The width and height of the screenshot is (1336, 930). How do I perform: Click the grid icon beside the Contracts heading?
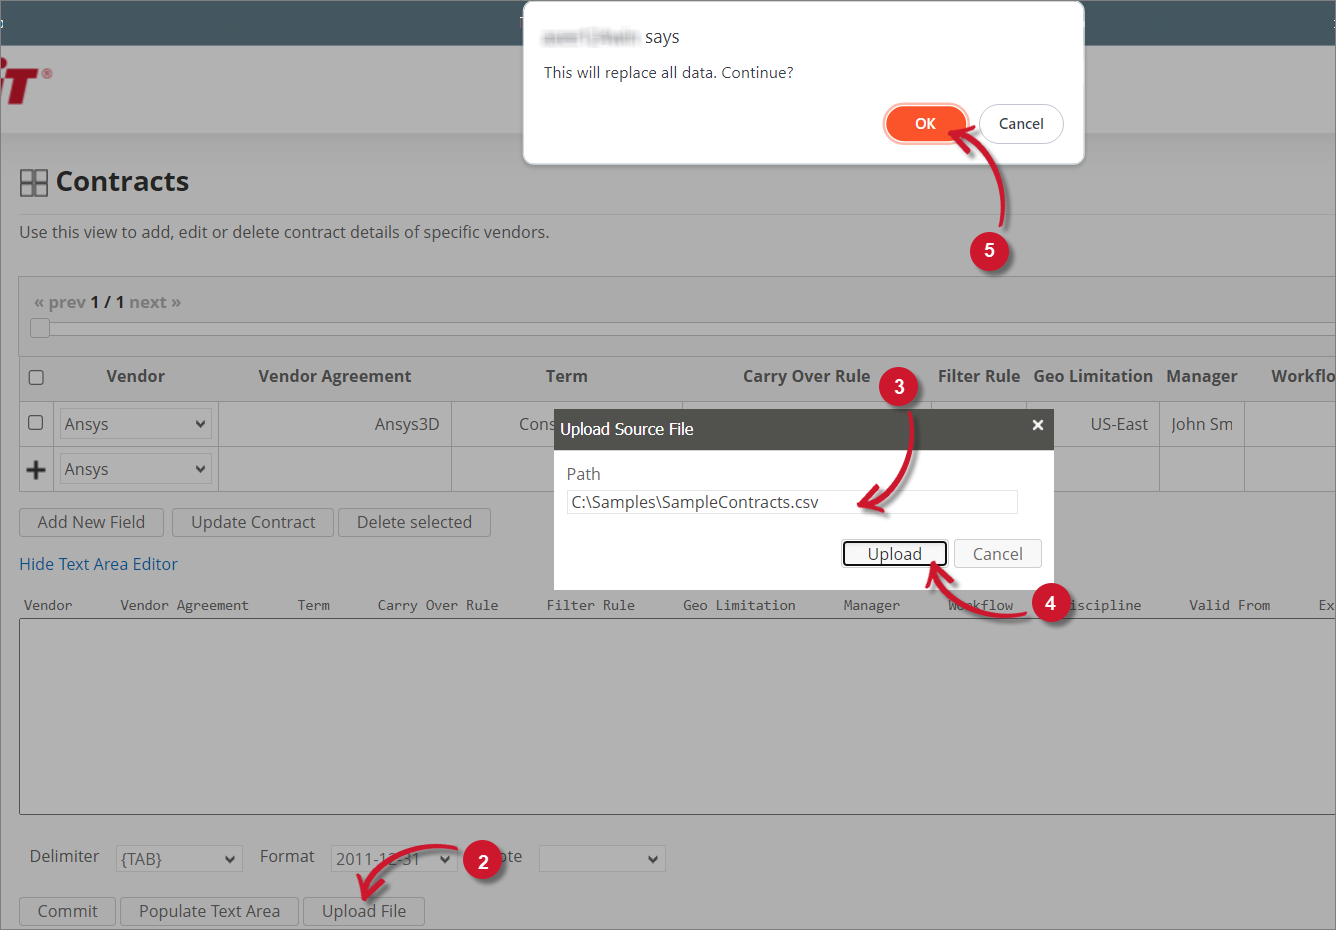(33, 182)
